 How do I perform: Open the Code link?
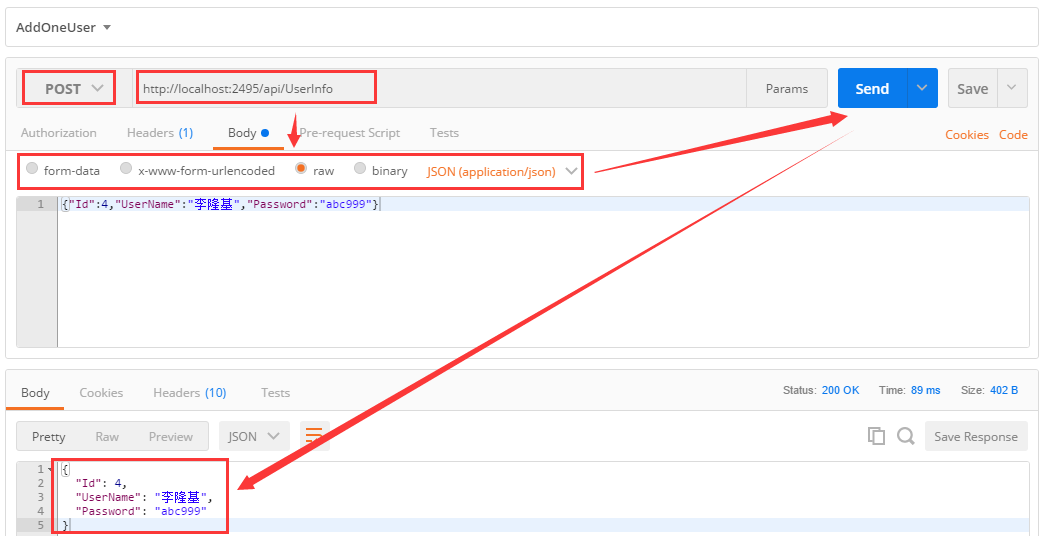pyautogui.click(x=1013, y=135)
